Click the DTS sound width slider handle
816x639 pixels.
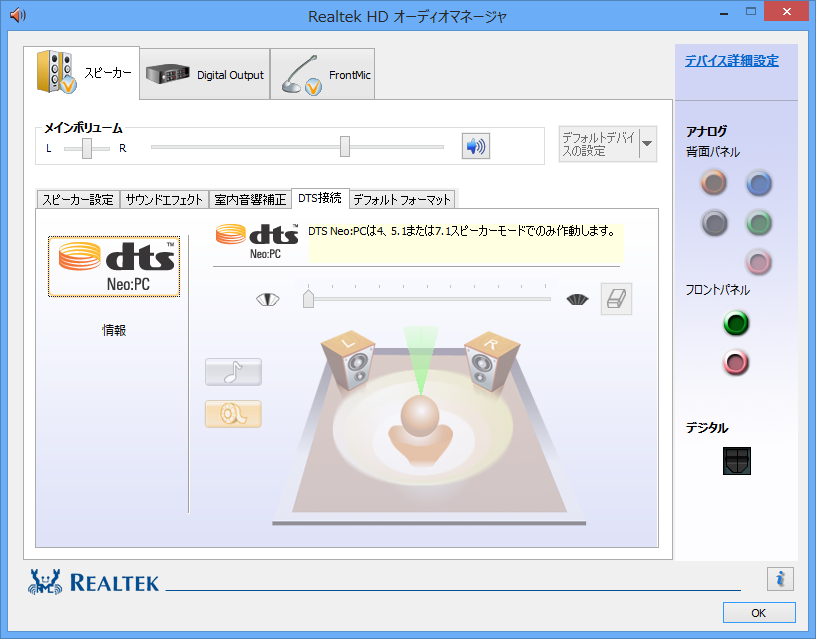[309, 298]
